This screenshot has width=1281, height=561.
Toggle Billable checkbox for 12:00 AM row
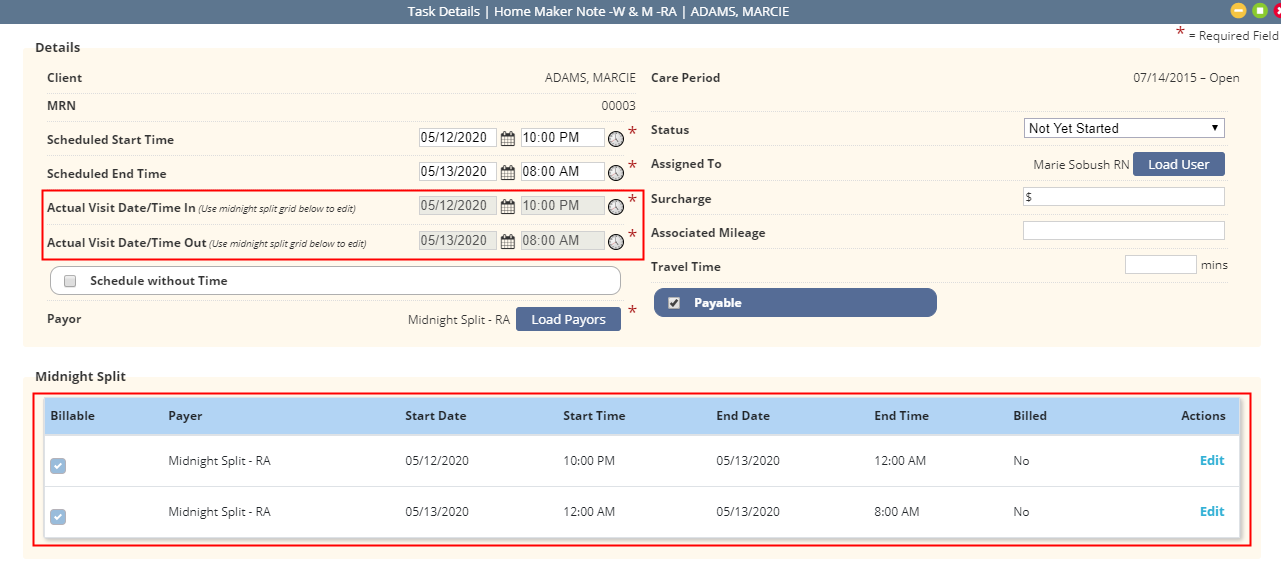pyautogui.click(x=58, y=517)
